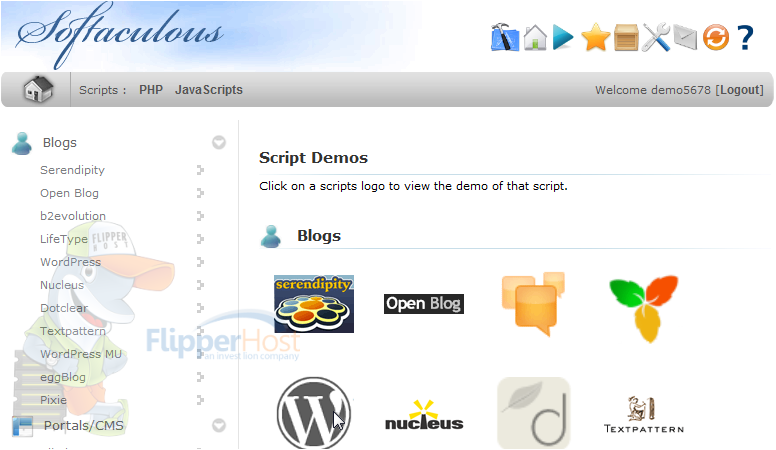Click the Blogs person icon in sidebar
The height and width of the screenshot is (450, 776).
click(22, 143)
